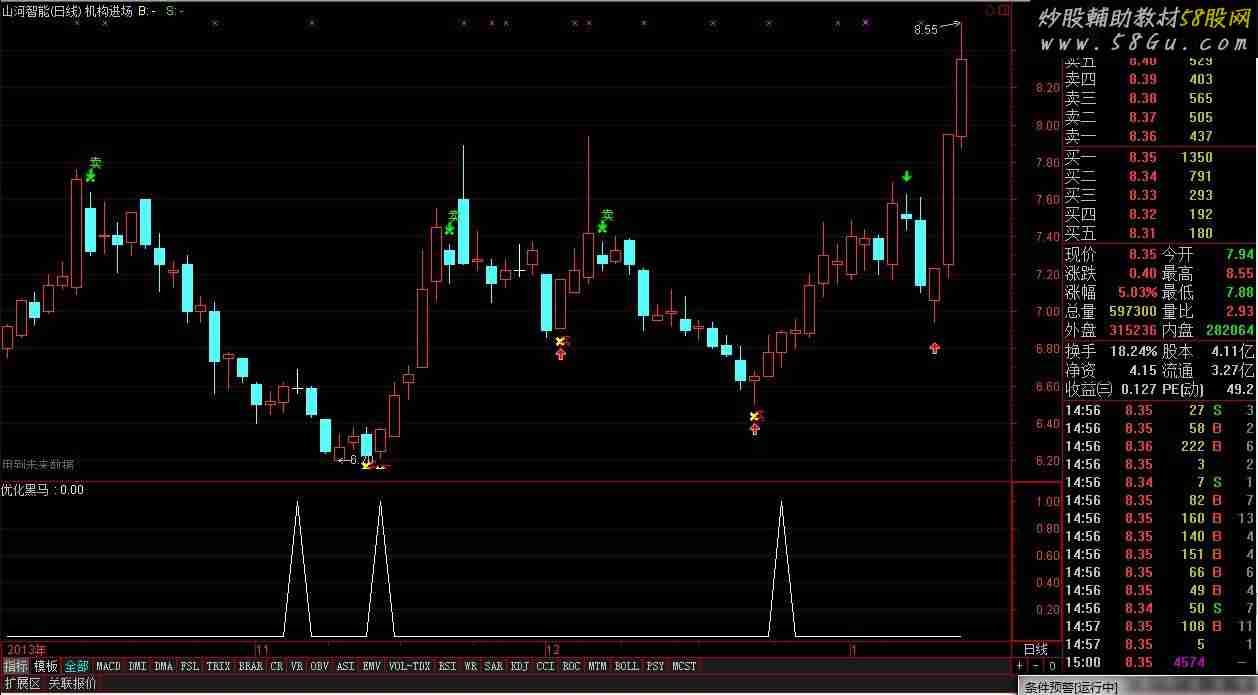Click the small red square icon at chart top-right
The image size is (1258, 695).
point(1005,10)
